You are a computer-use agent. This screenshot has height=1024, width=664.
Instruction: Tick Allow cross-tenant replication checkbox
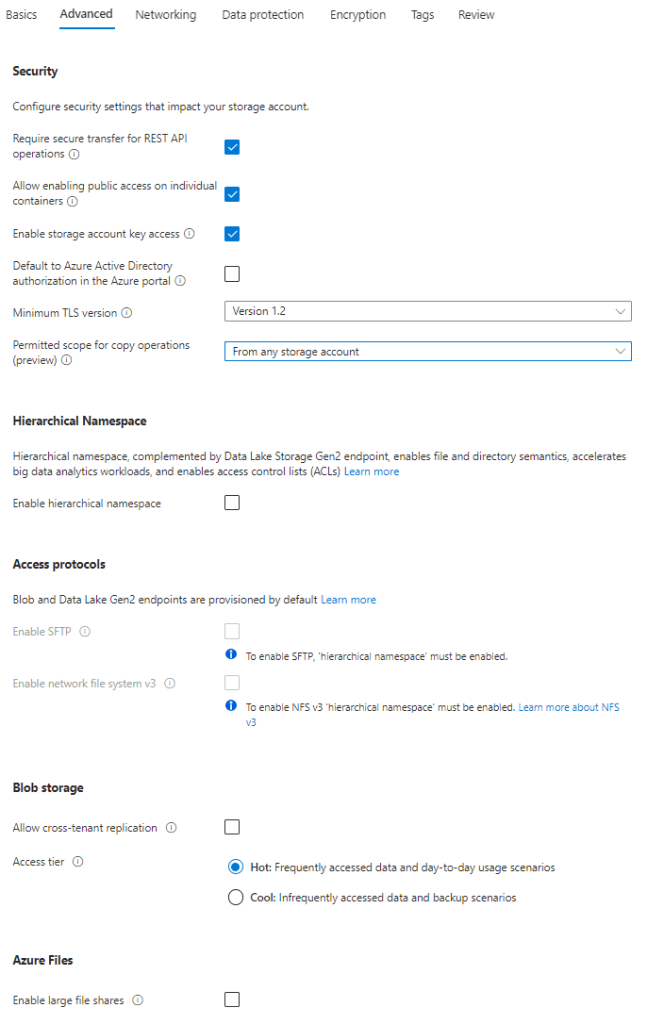pos(232,827)
